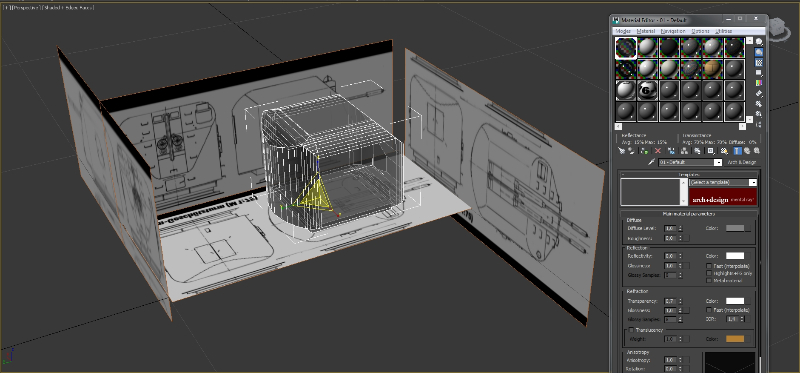This screenshot has height=373, width=800.
Task: Select the billiard ball 6 material slot
Action: [x=647, y=90]
